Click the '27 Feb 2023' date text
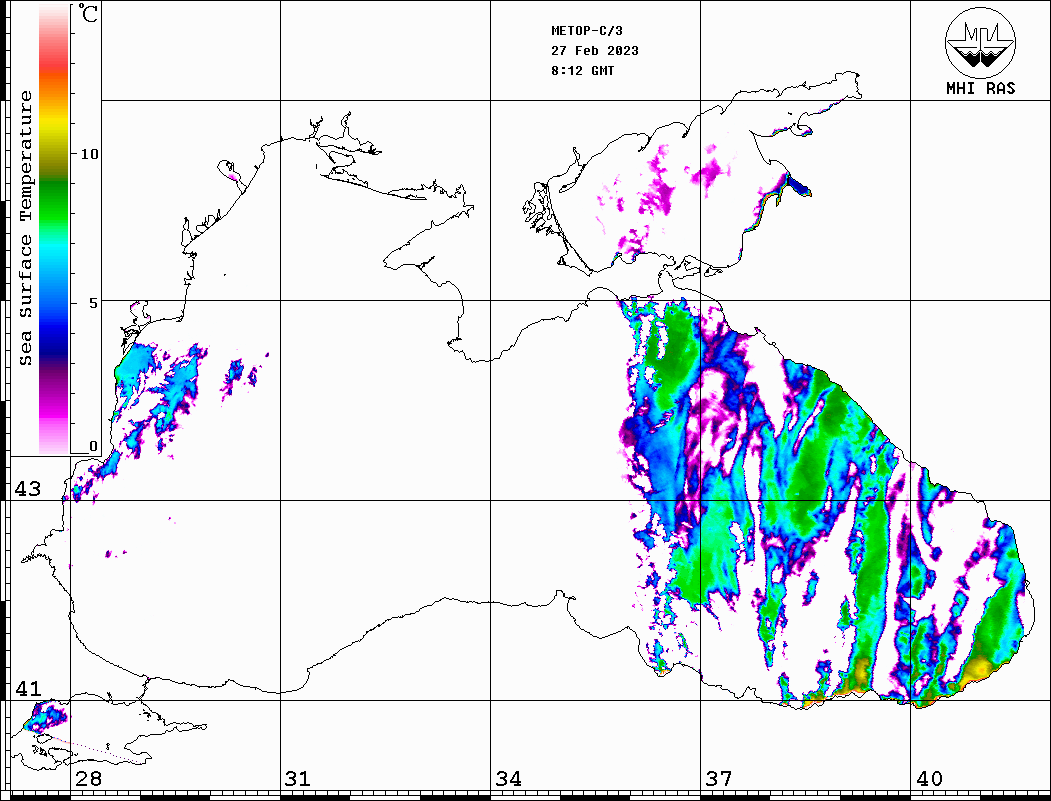The image size is (1051, 801). 595,51
